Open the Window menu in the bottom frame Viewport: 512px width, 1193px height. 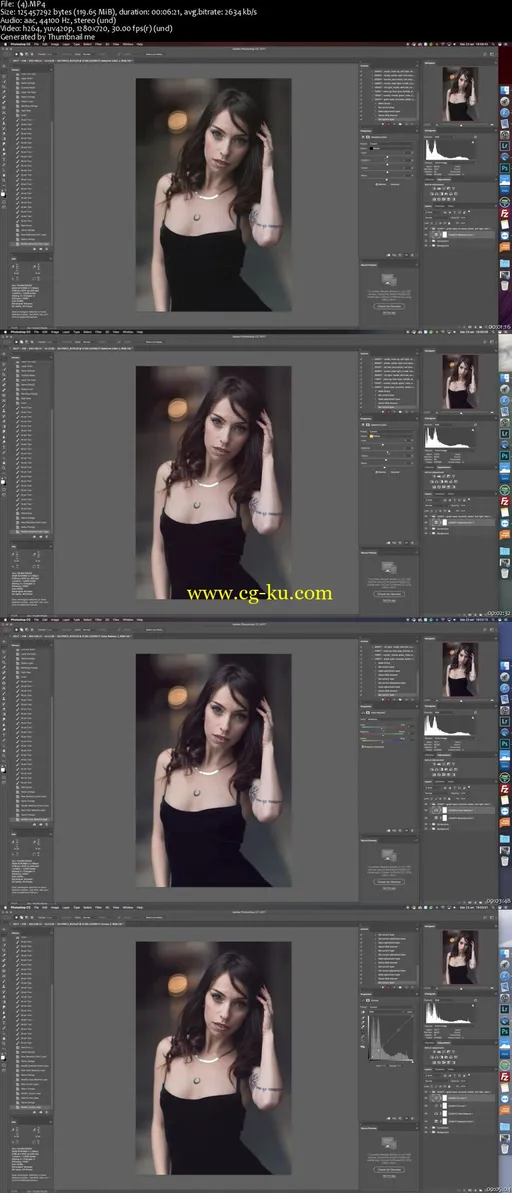point(128,906)
